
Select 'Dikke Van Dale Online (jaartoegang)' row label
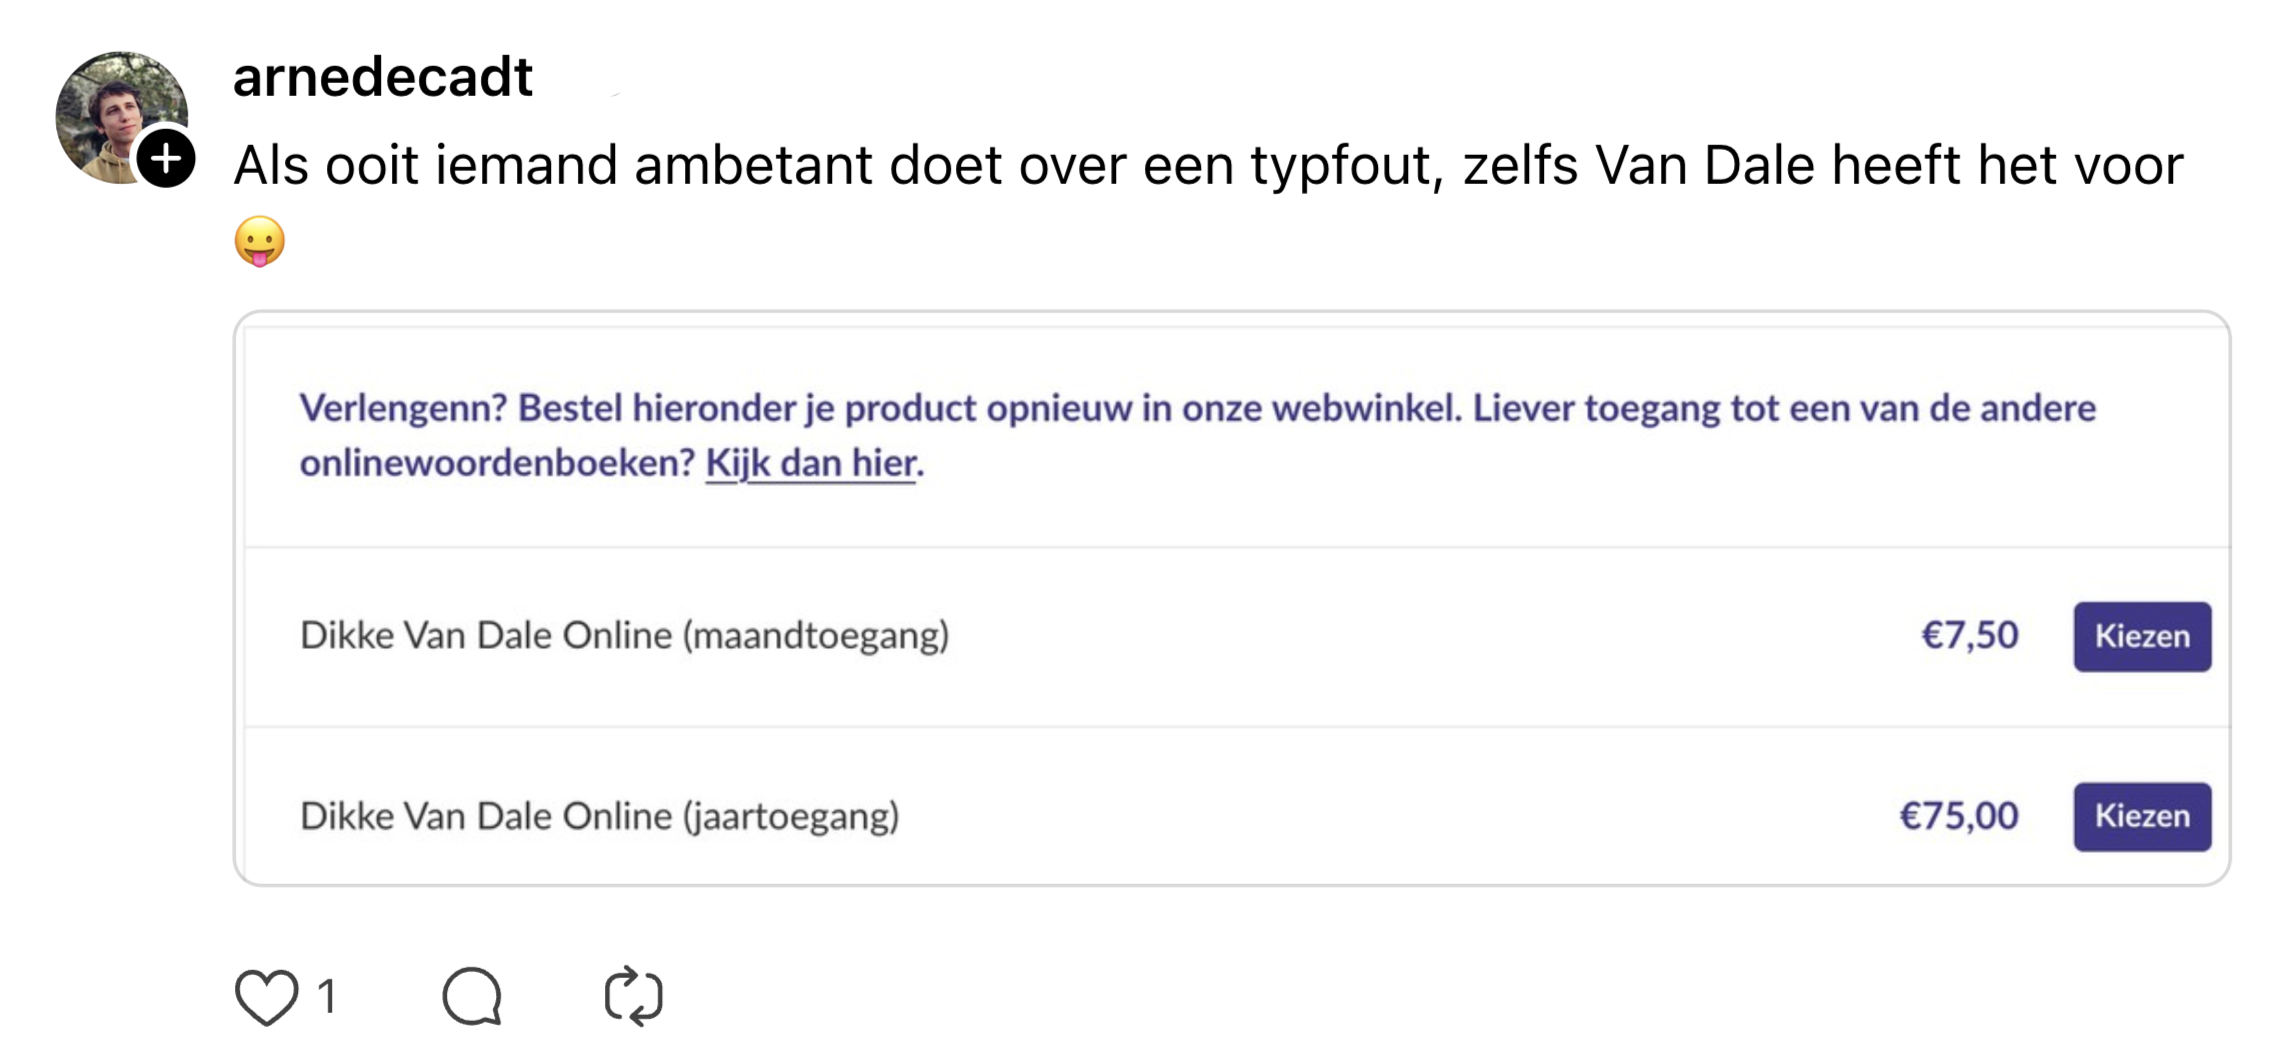599,817
